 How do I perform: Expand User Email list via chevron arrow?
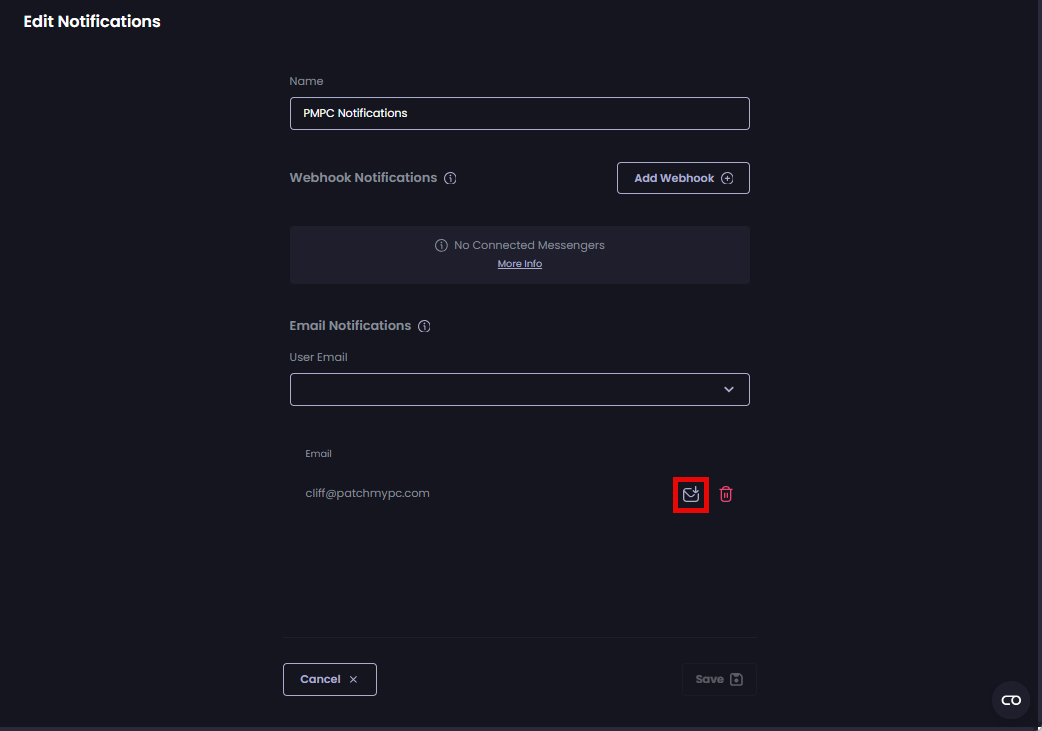[x=729, y=389]
